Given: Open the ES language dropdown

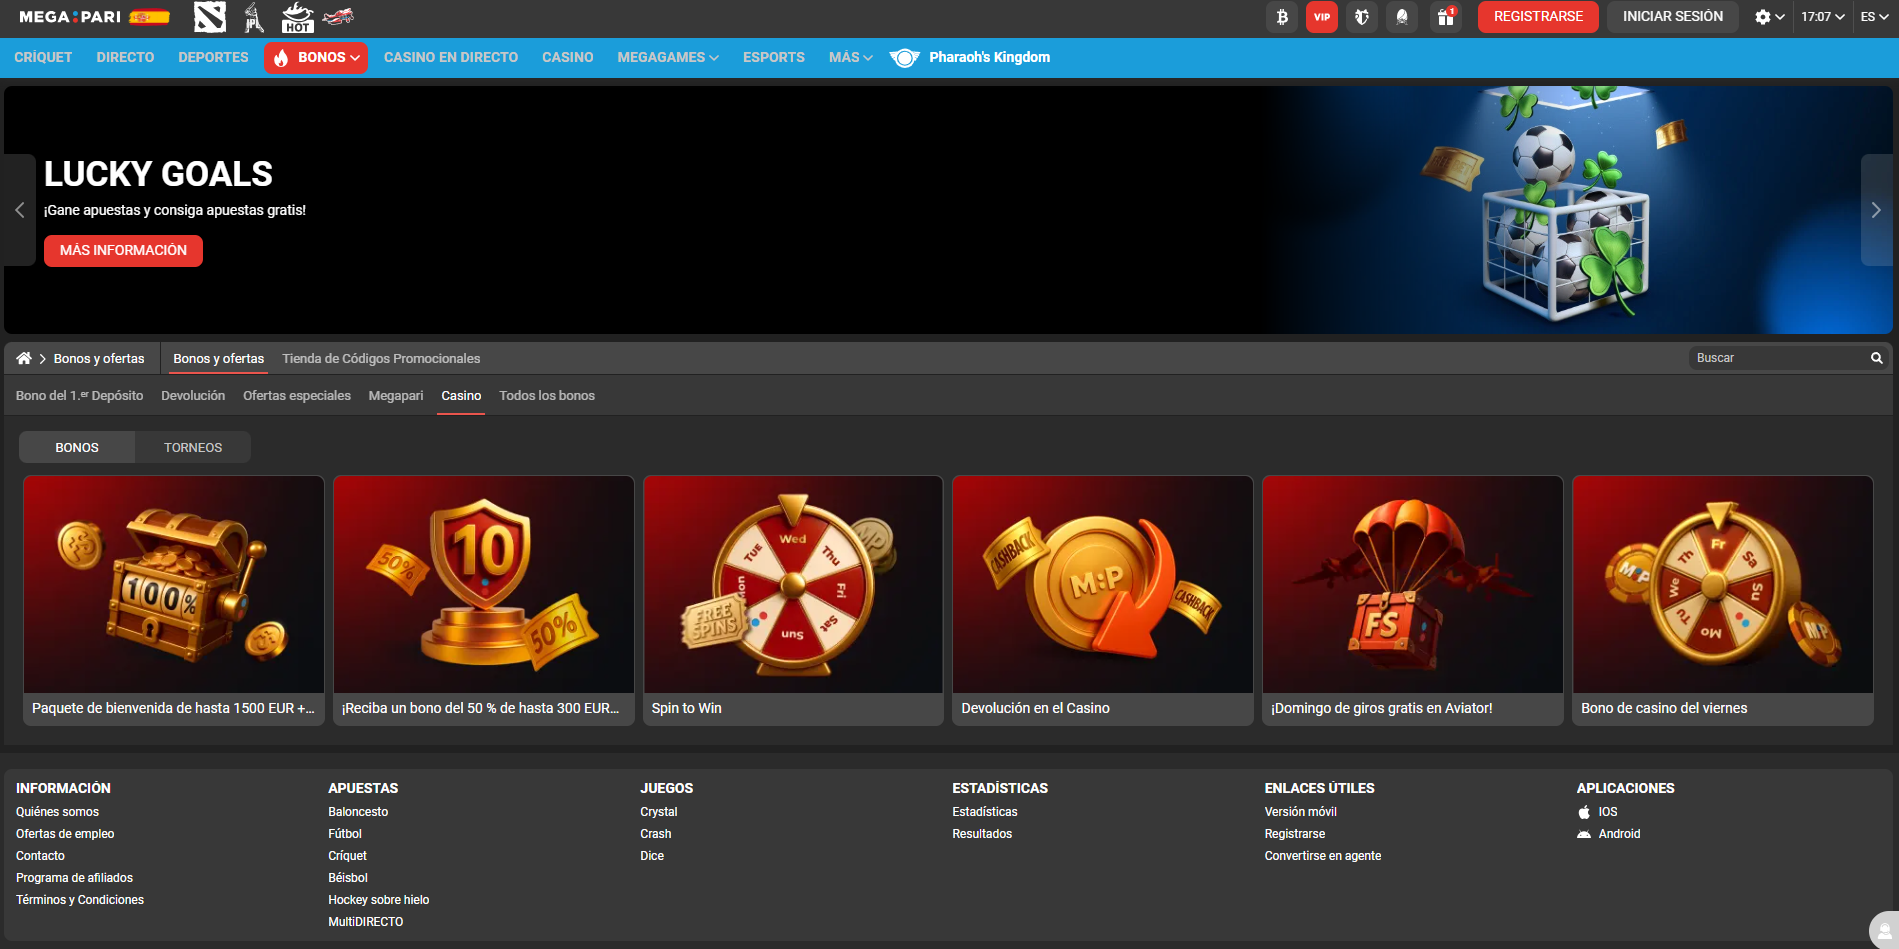Looking at the screenshot, I should pos(1873,17).
